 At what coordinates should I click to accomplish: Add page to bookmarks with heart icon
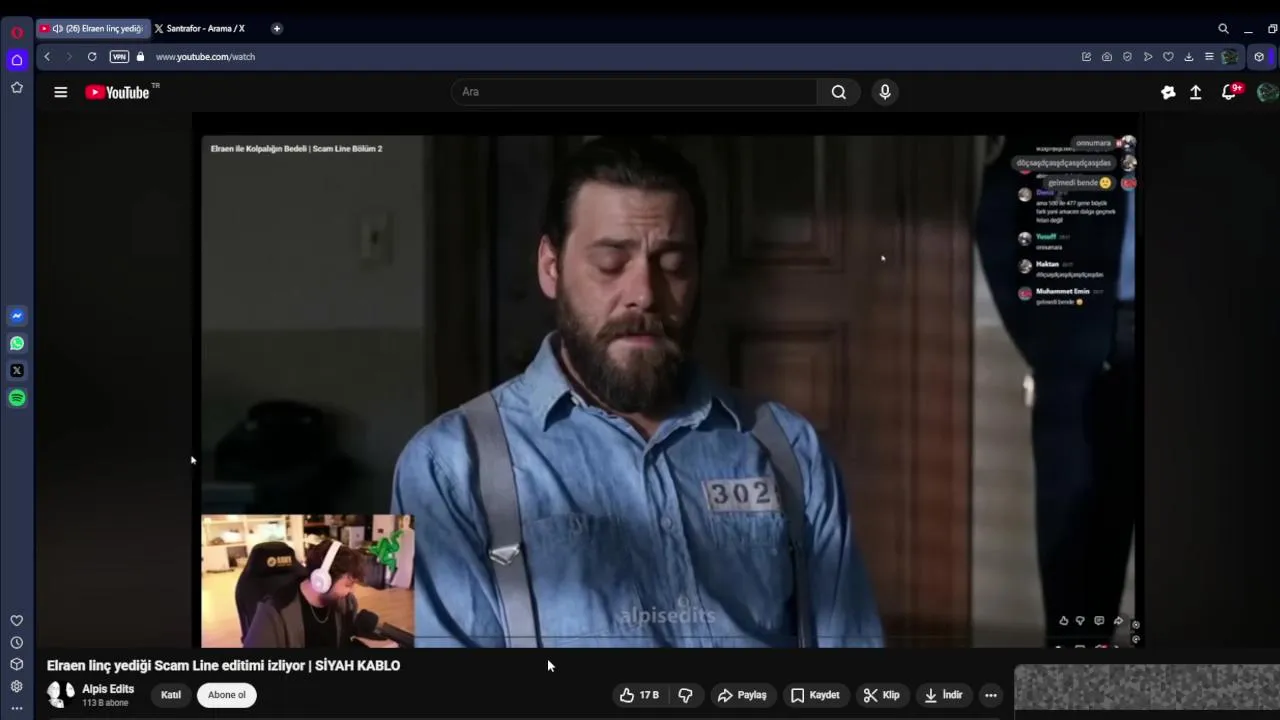pyautogui.click(x=1168, y=57)
